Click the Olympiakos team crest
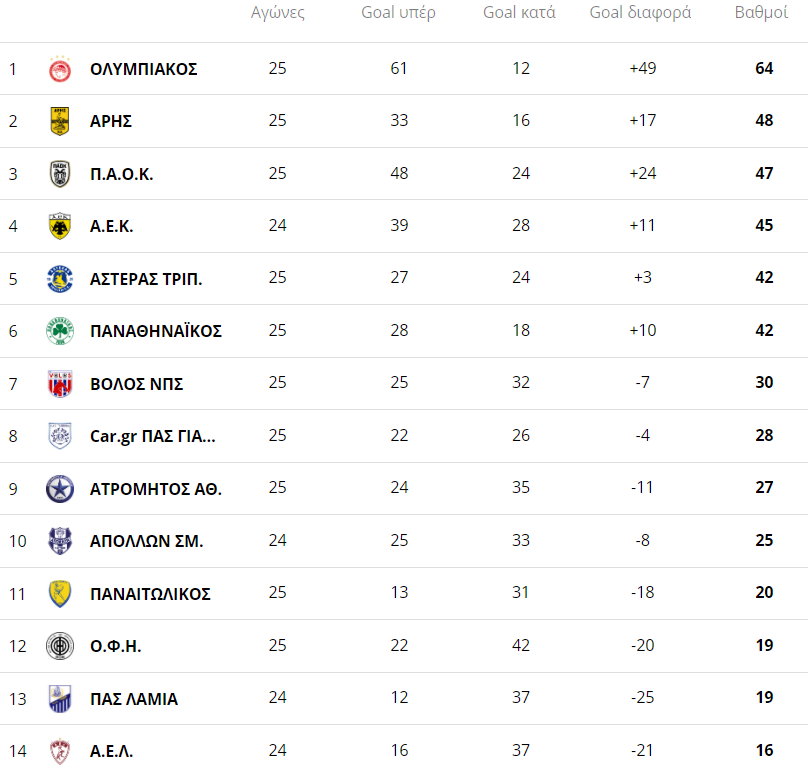 coord(60,70)
